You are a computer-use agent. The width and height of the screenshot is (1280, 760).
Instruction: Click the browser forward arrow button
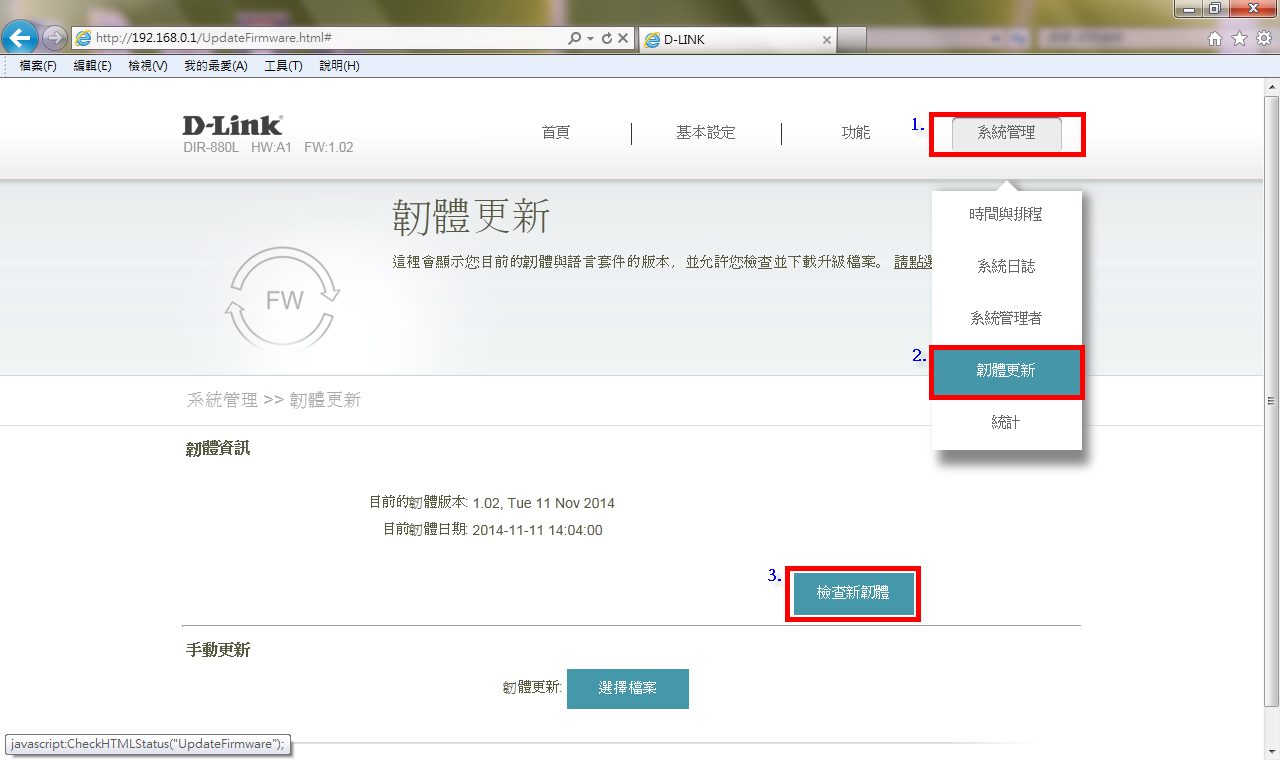coord(55,38)
